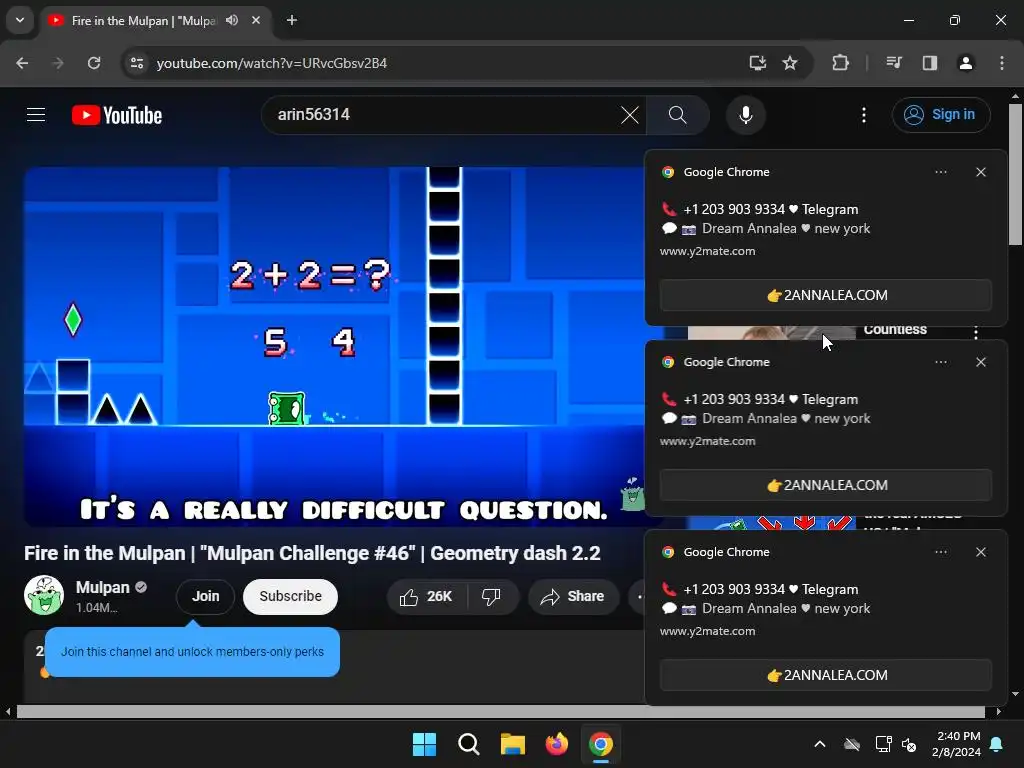Screen dimensions: 1024x768
Task: Select the 'Fire in the Mulpan' tab
Action: 143,21
